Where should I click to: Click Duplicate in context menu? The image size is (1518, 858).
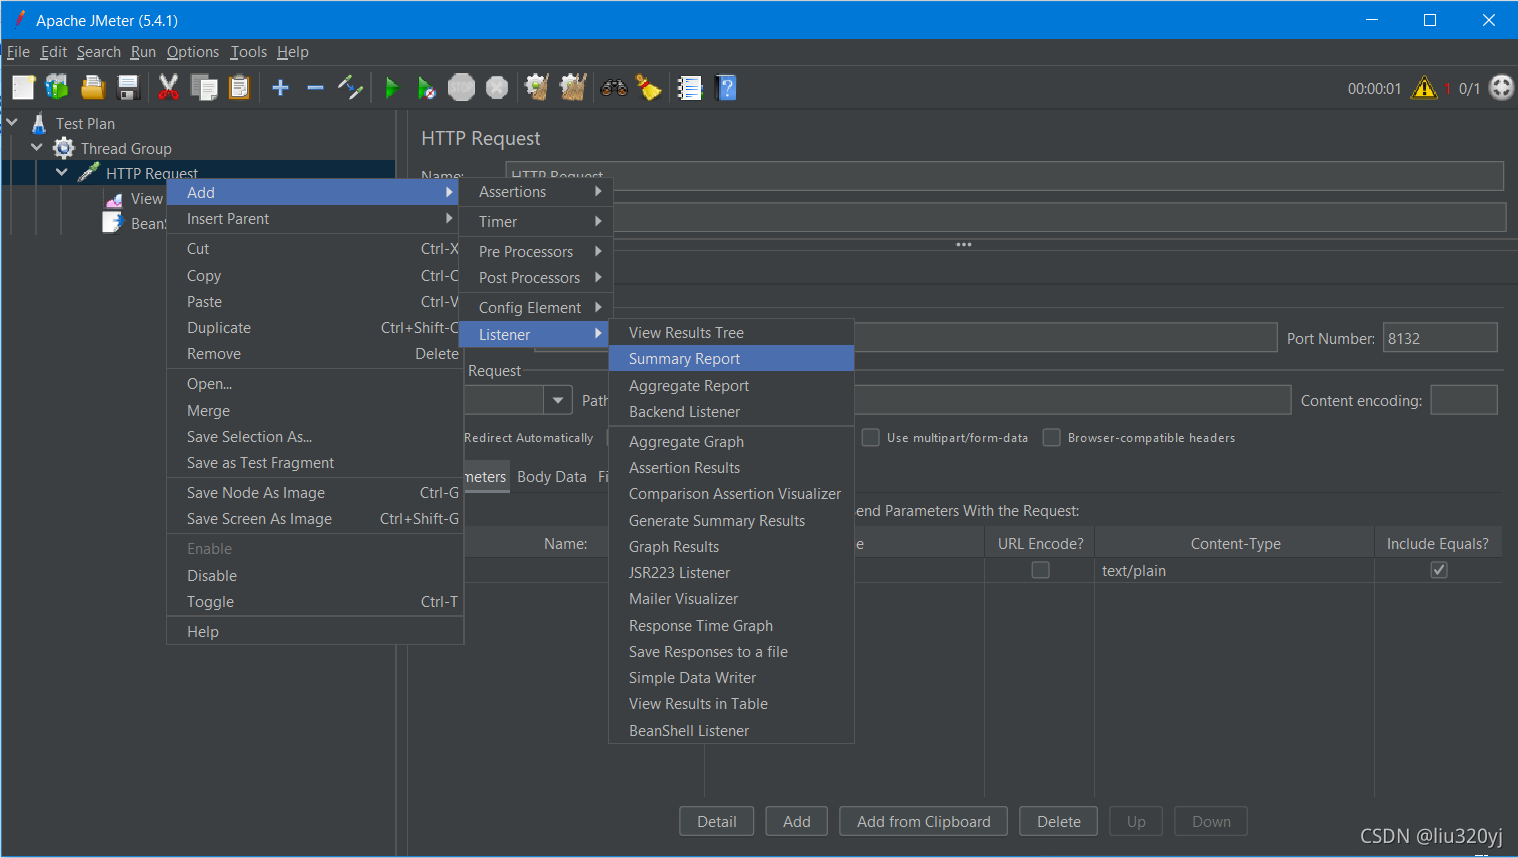[315, 328]
